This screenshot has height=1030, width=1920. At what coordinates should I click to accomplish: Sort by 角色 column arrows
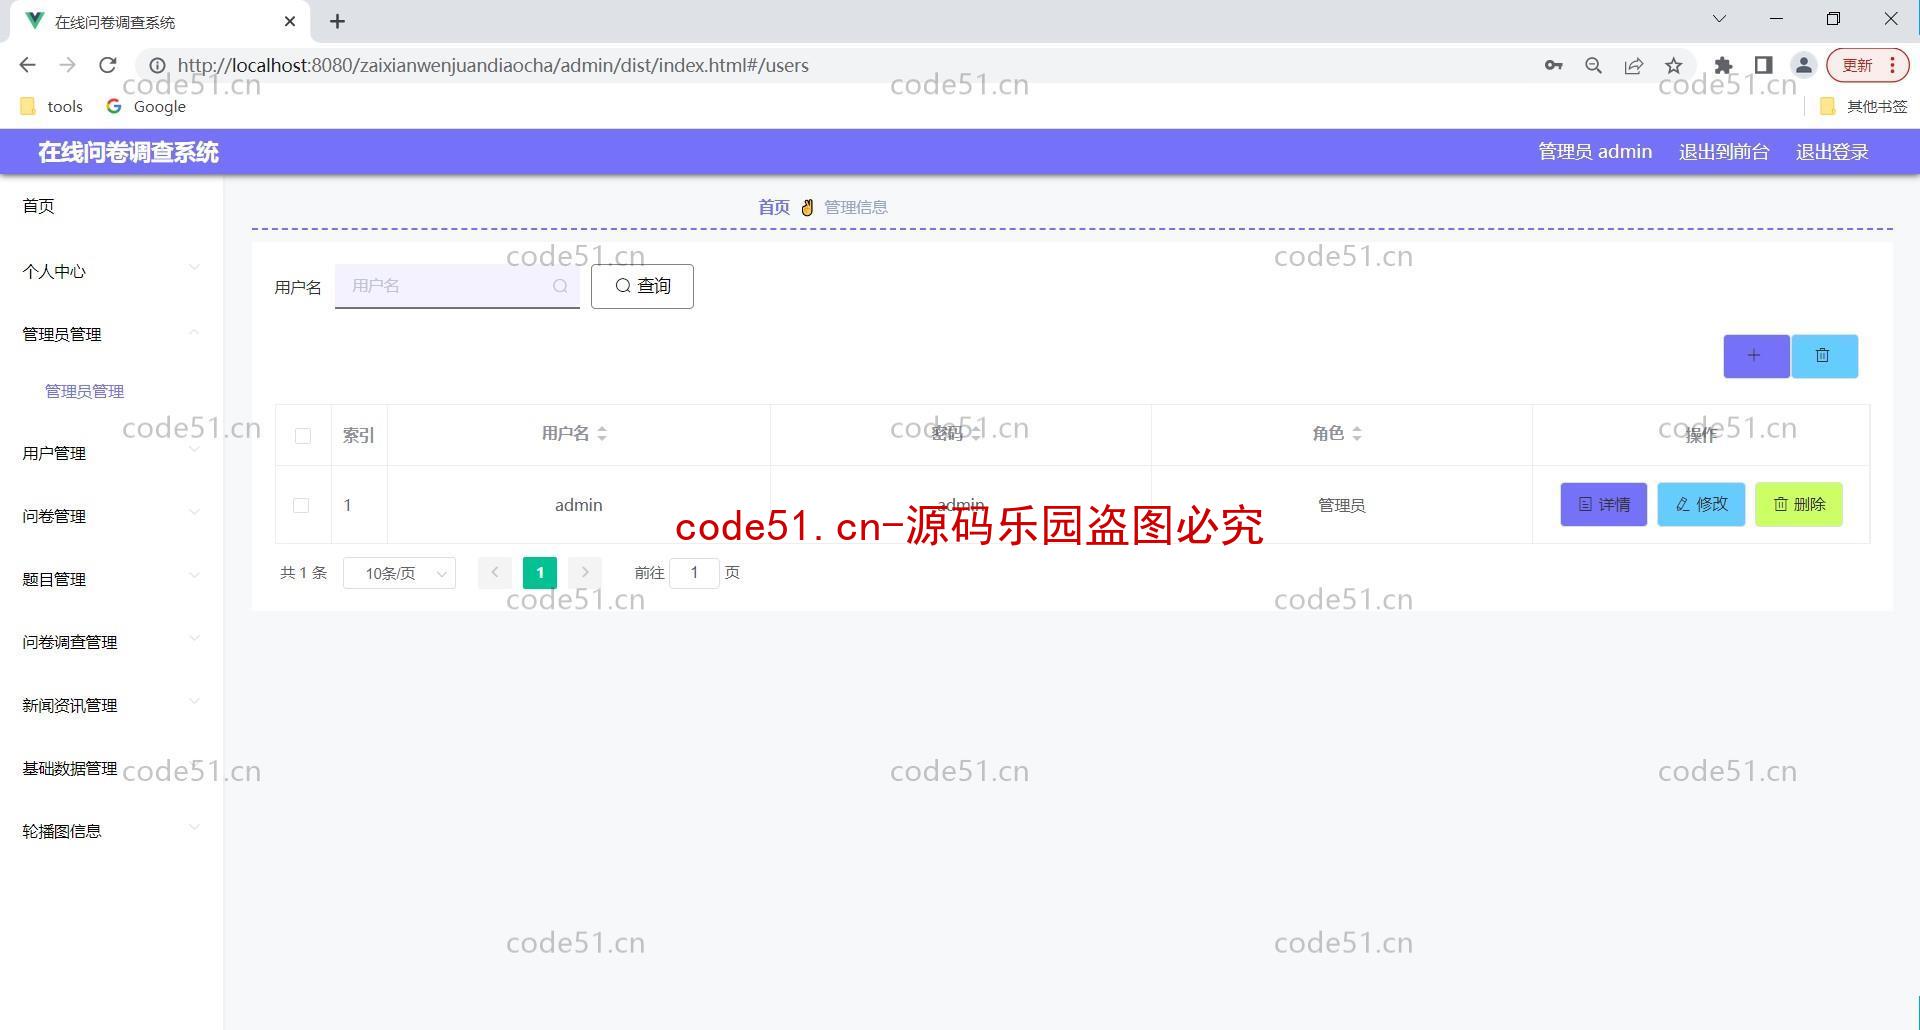1357,434
